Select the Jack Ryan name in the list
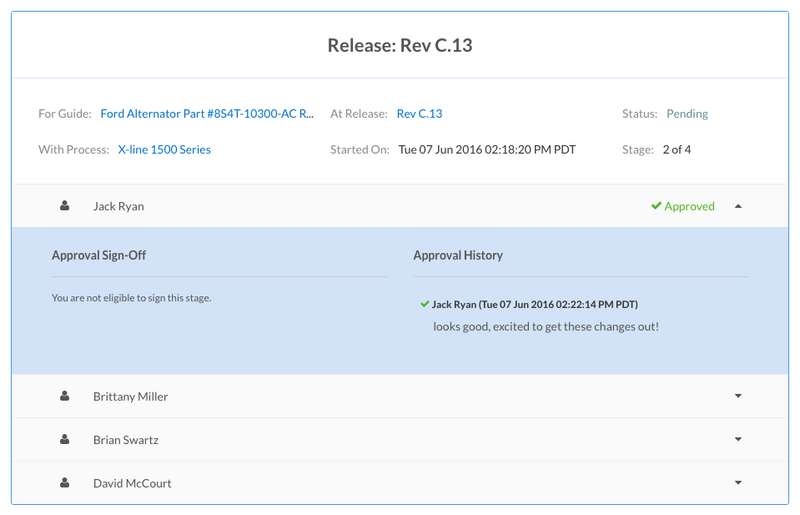800x515 pixels. click(x=118, y=206)
